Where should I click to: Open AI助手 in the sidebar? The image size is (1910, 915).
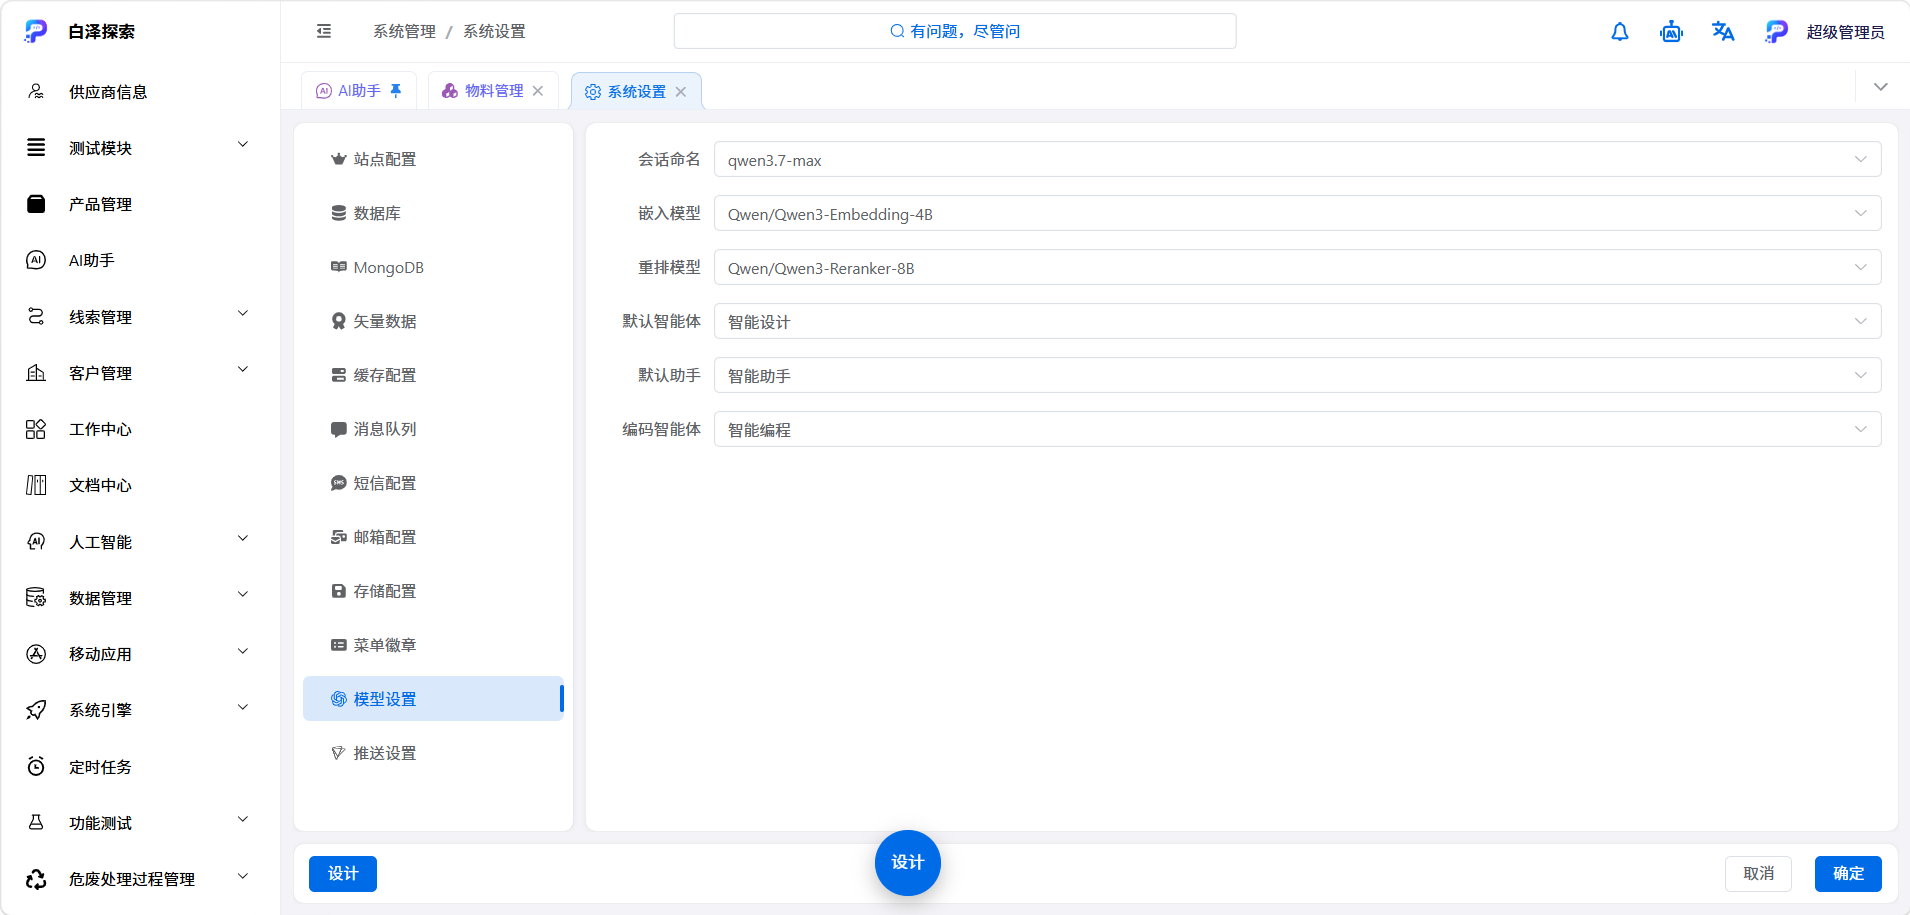pyautogui.click(x=140, y=260)
